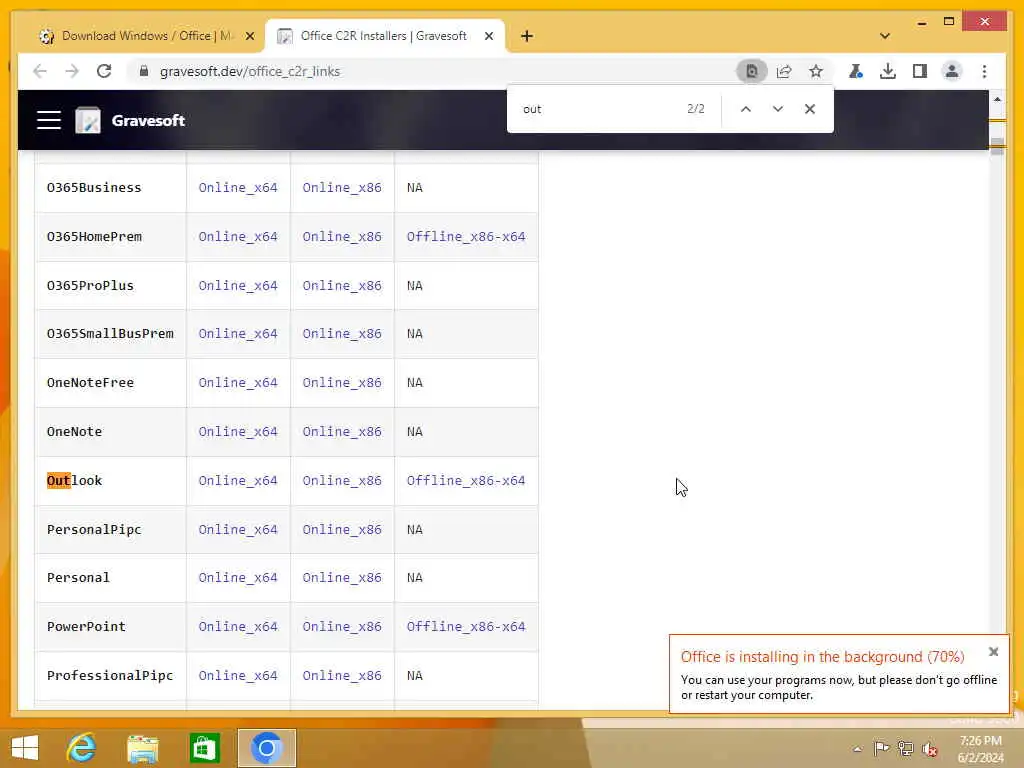Jump to the previous find result
The height and width of the screenshot is (768, 1024).
[x=745, y=109]
